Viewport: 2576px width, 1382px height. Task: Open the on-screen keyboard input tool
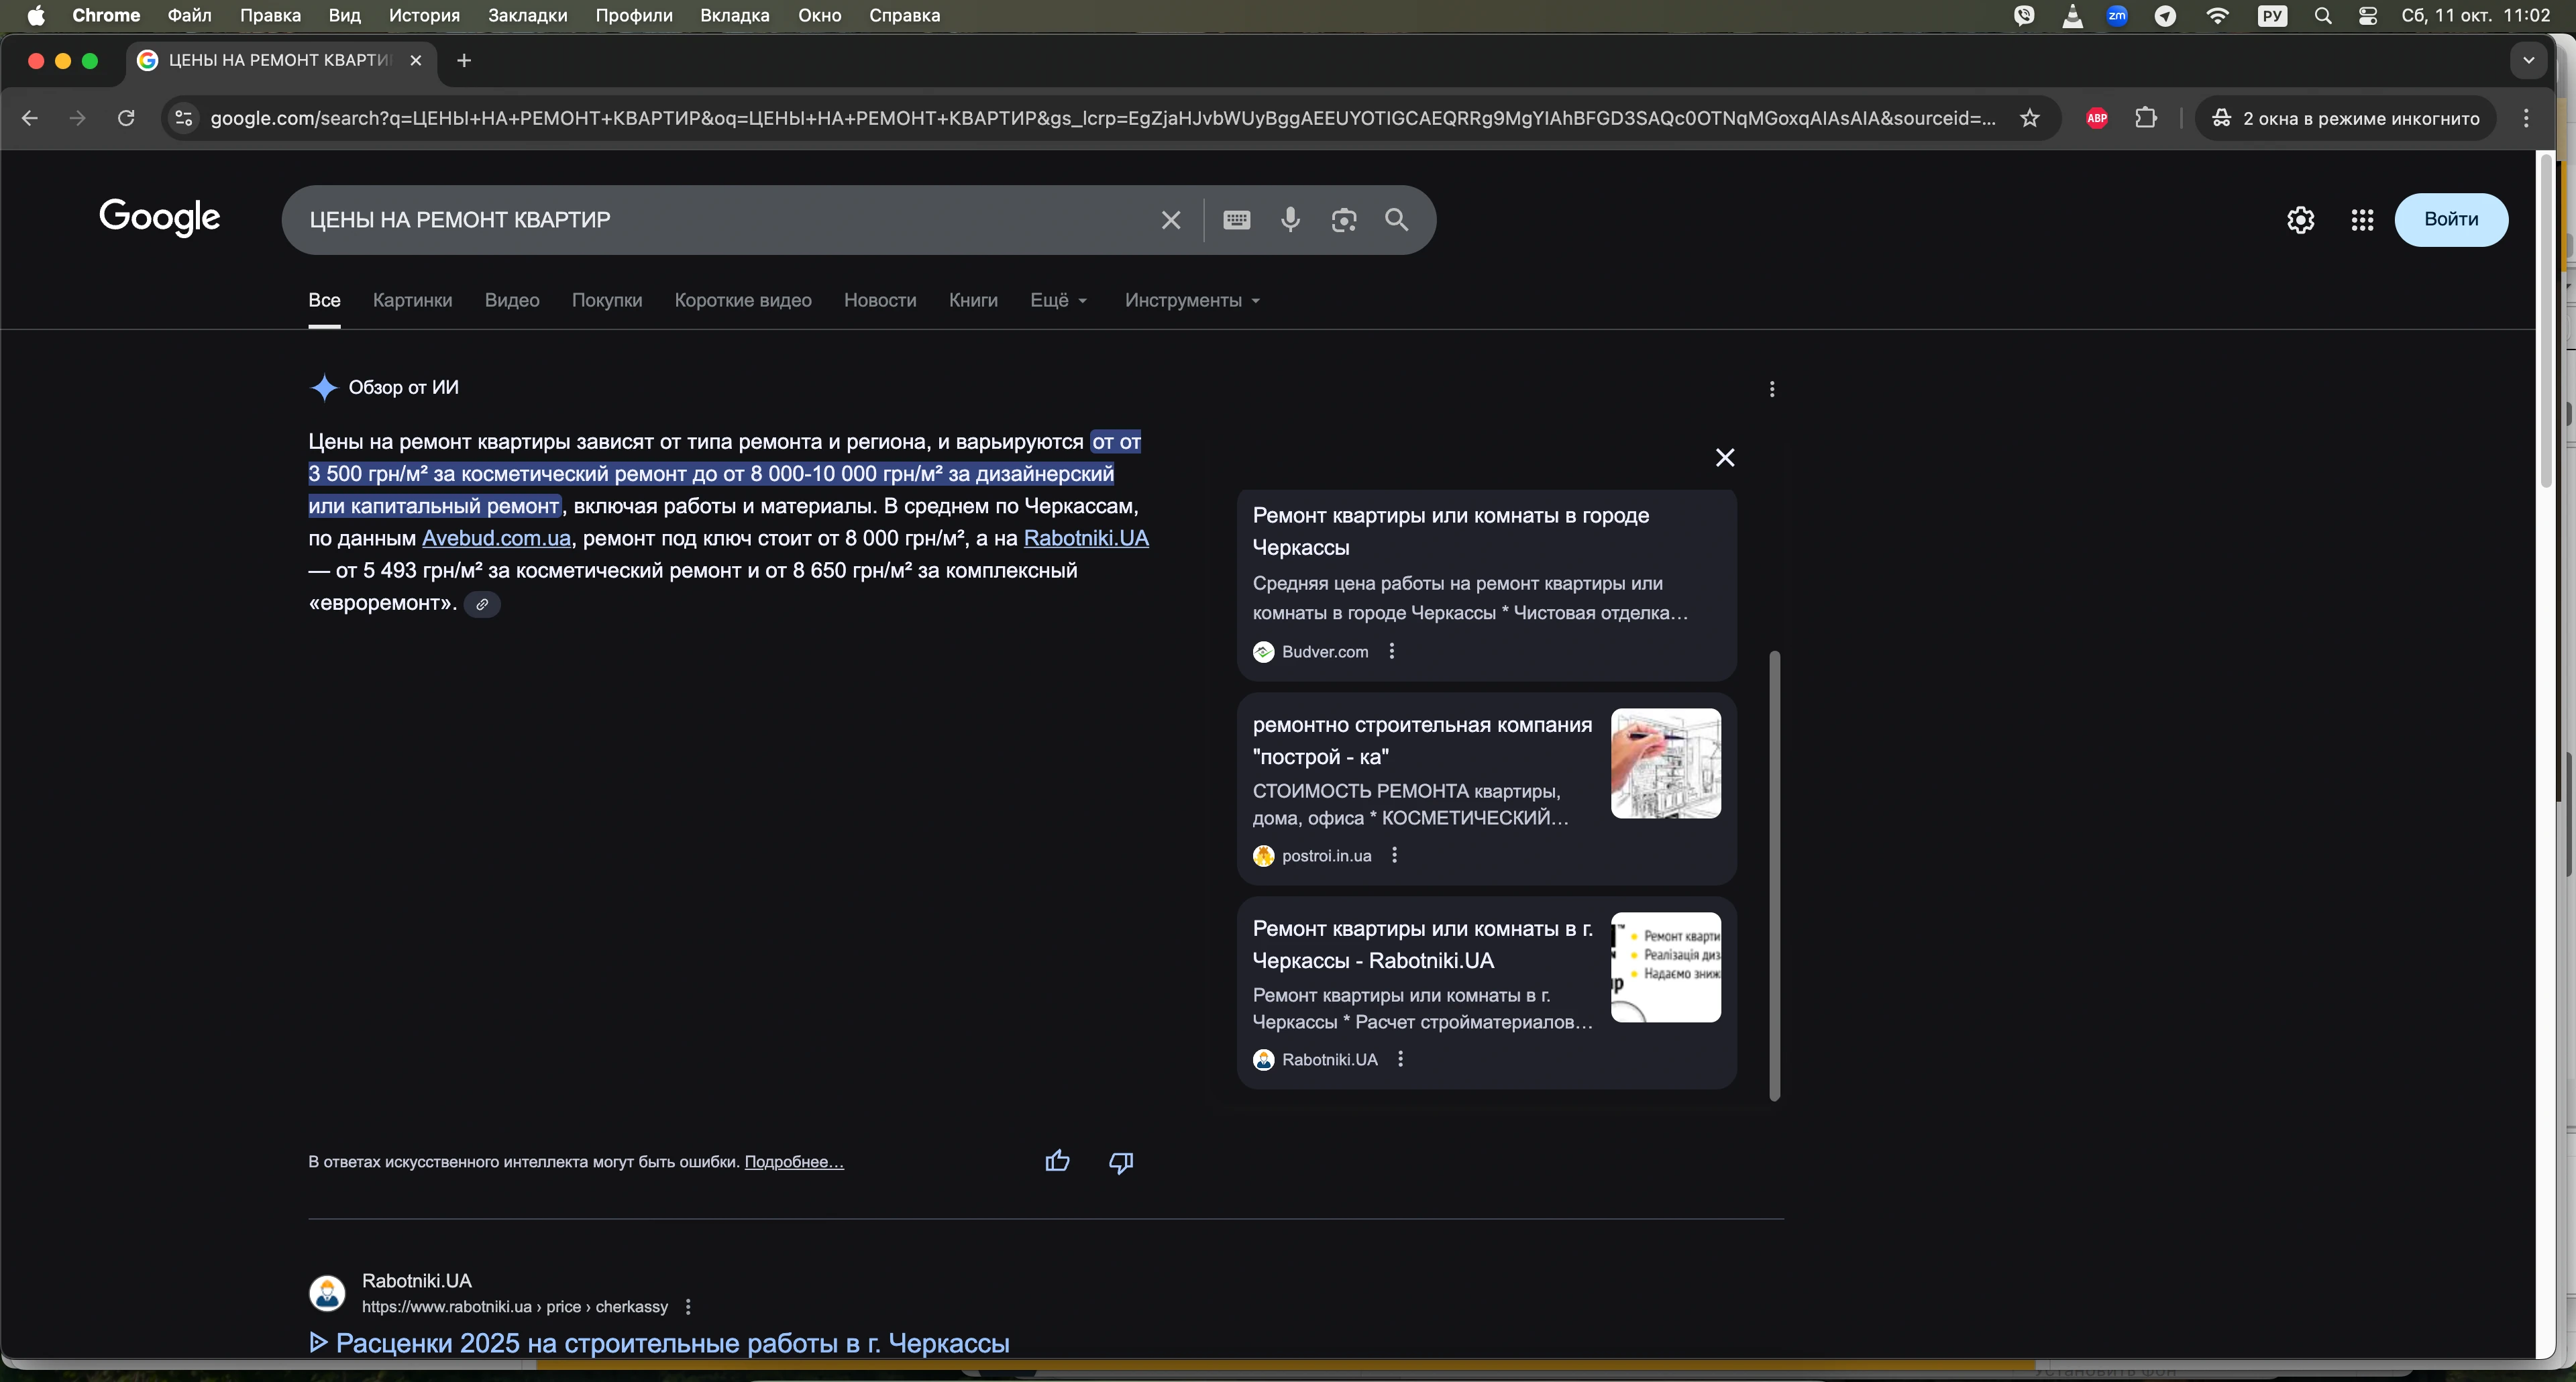(1236, 220)
